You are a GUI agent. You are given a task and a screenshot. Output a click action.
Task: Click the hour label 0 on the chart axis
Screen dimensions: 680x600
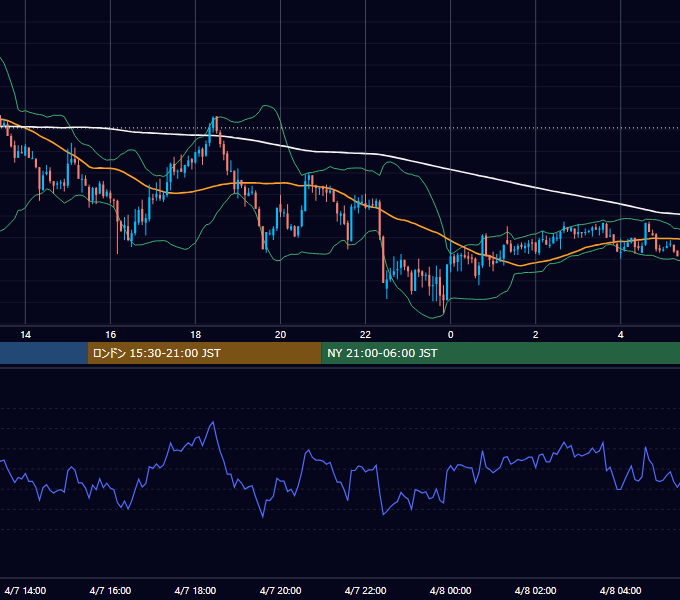tap(451, 335)
